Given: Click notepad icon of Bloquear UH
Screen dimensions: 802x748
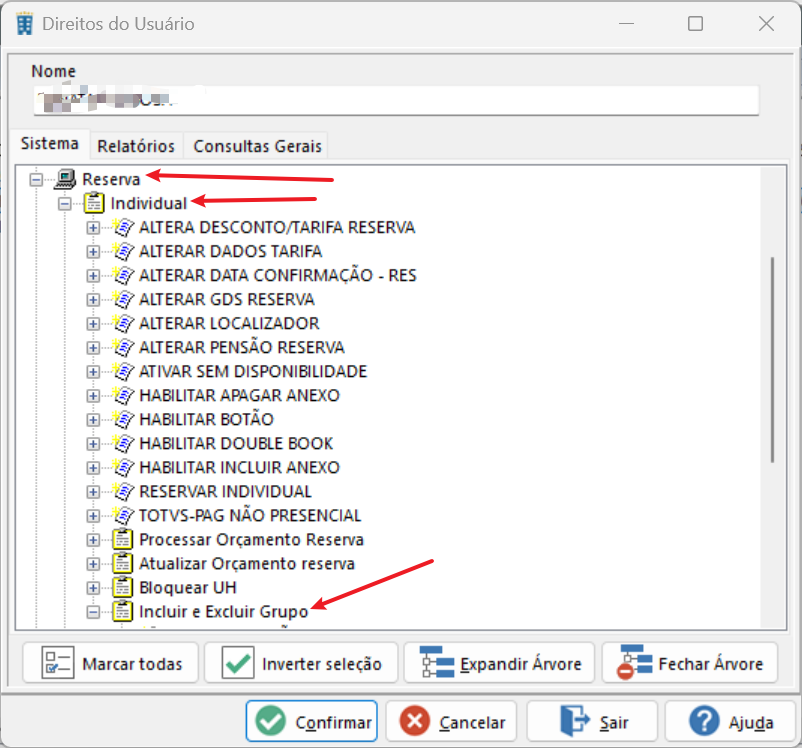Looking at the screenshot, I should 123,587.
